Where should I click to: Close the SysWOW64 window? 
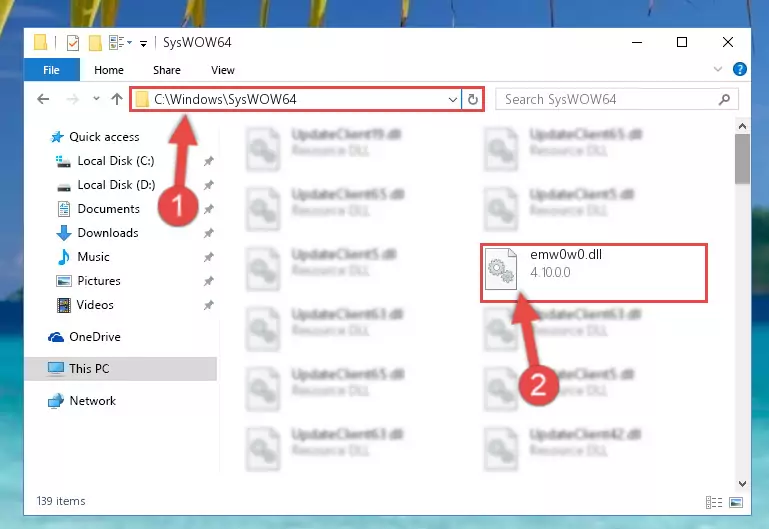coord(728,43)
